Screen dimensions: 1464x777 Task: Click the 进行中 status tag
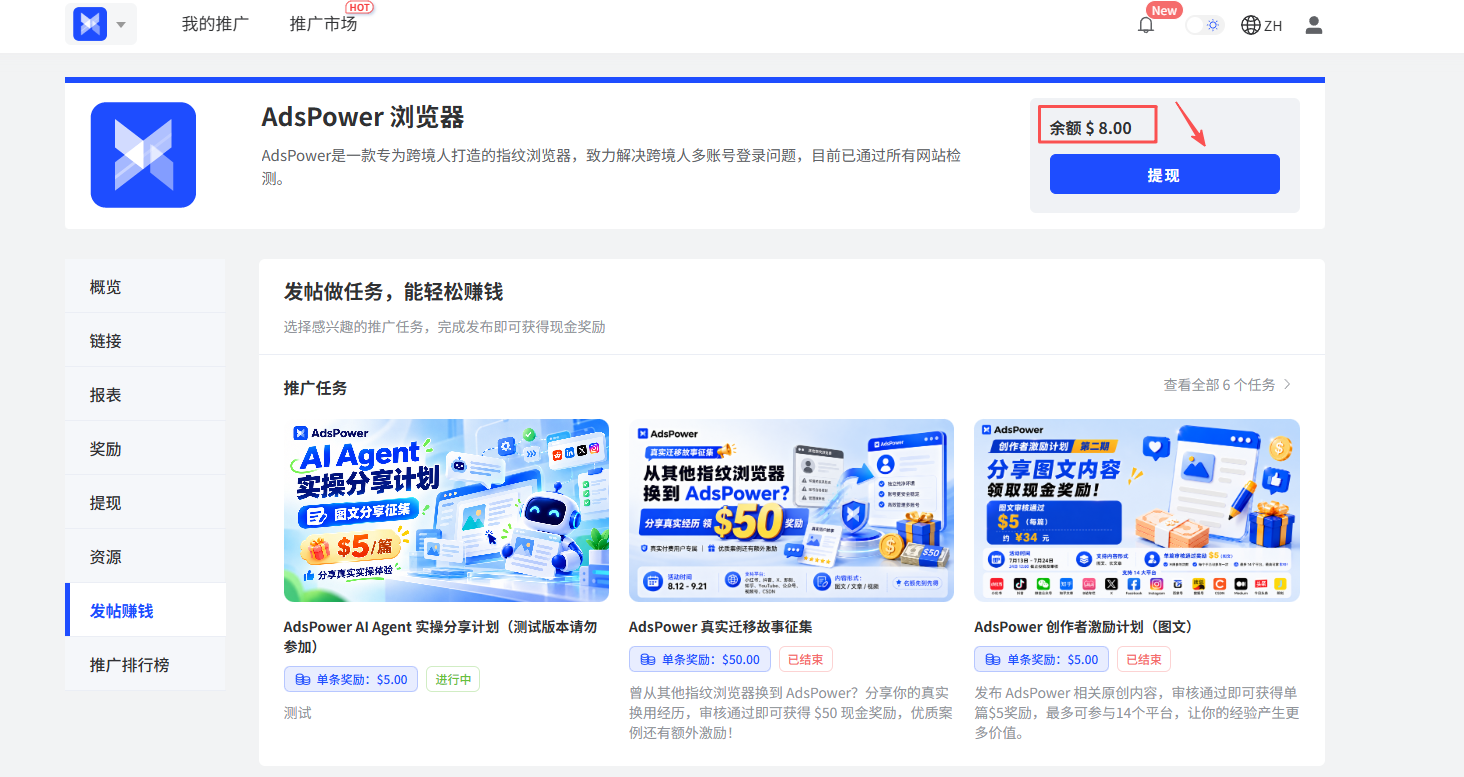(x=453, y=679)
